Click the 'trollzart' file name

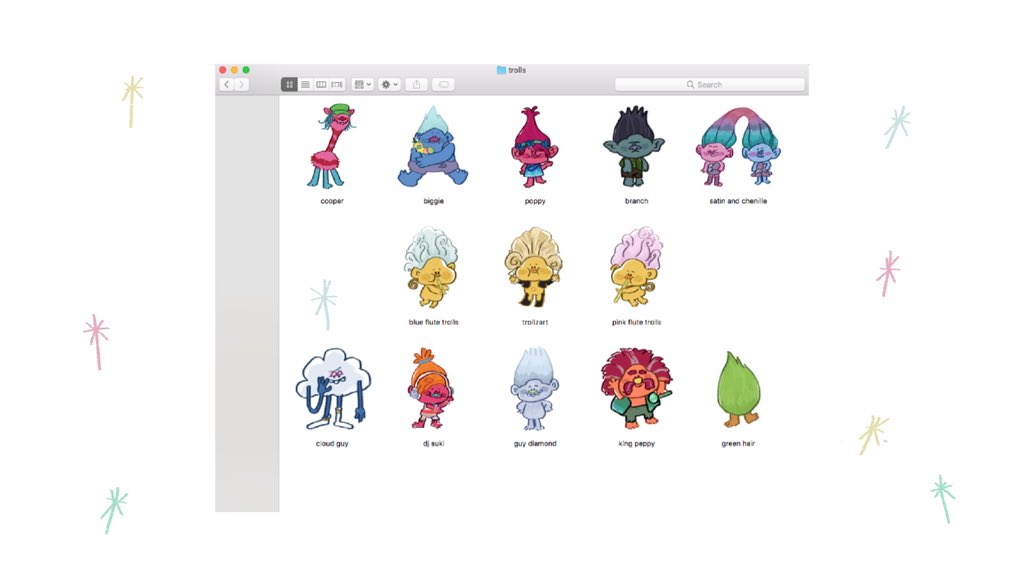535,322
